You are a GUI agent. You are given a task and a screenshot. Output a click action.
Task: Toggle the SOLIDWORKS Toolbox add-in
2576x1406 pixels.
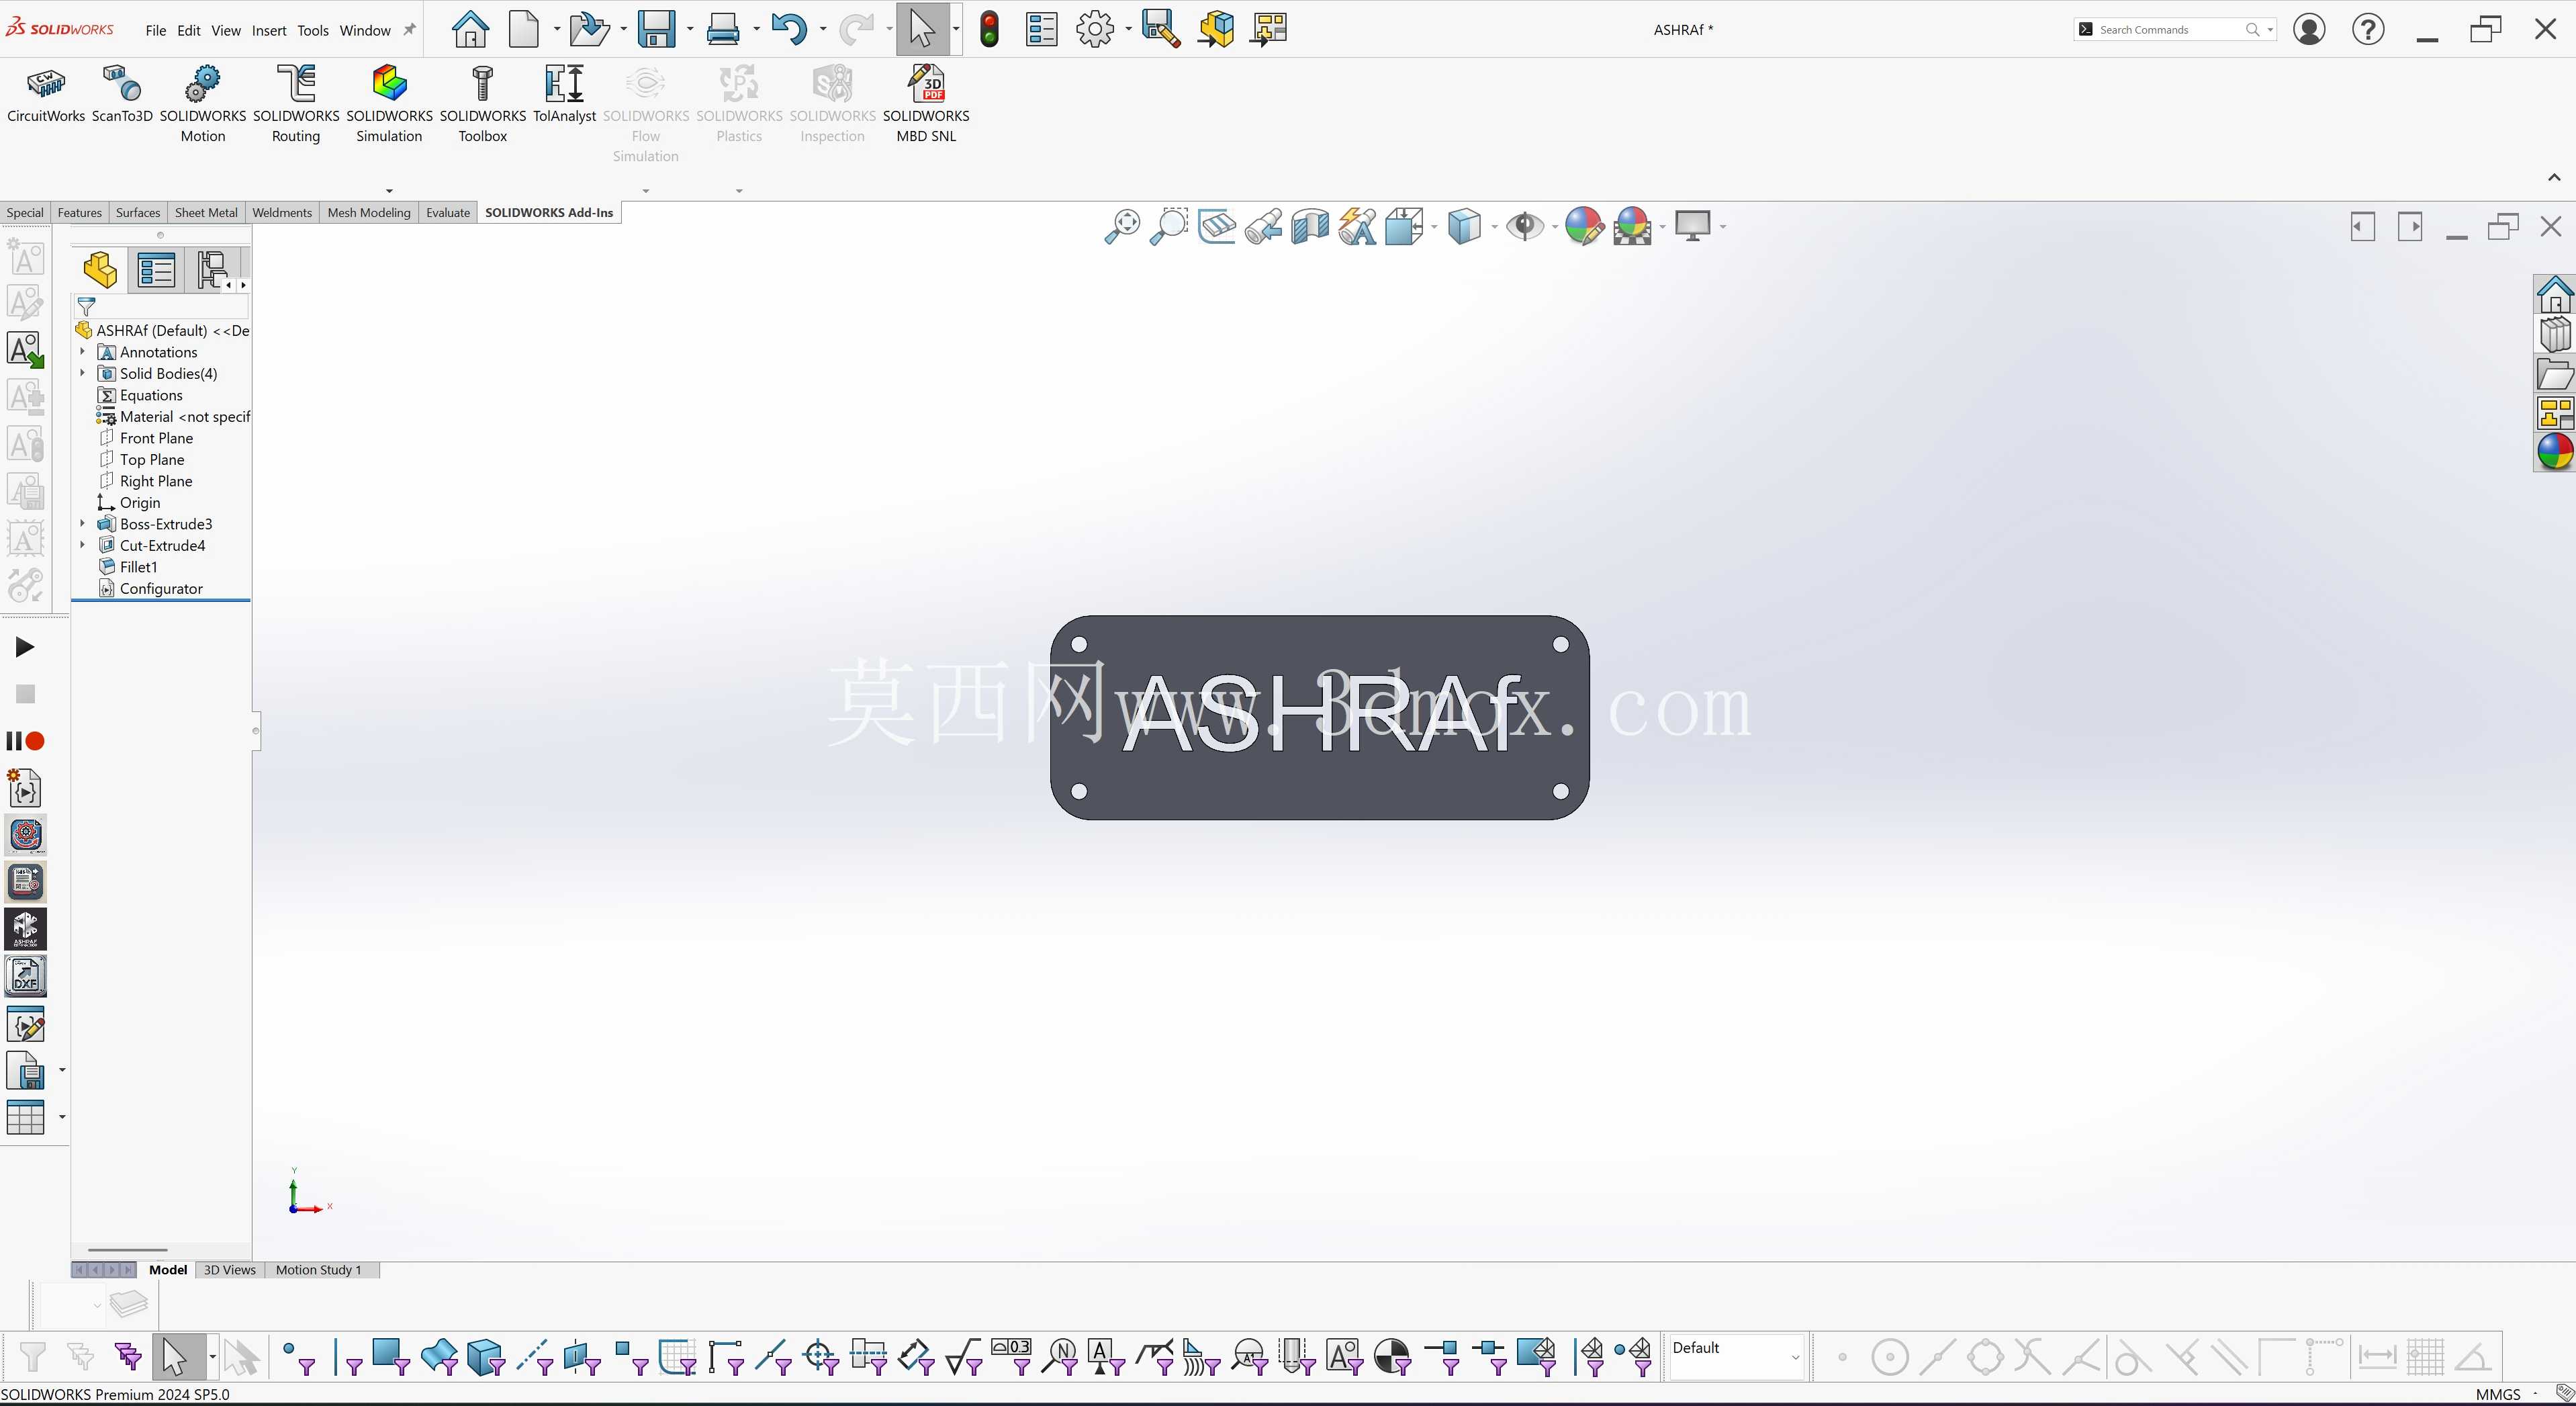[483, 104]
